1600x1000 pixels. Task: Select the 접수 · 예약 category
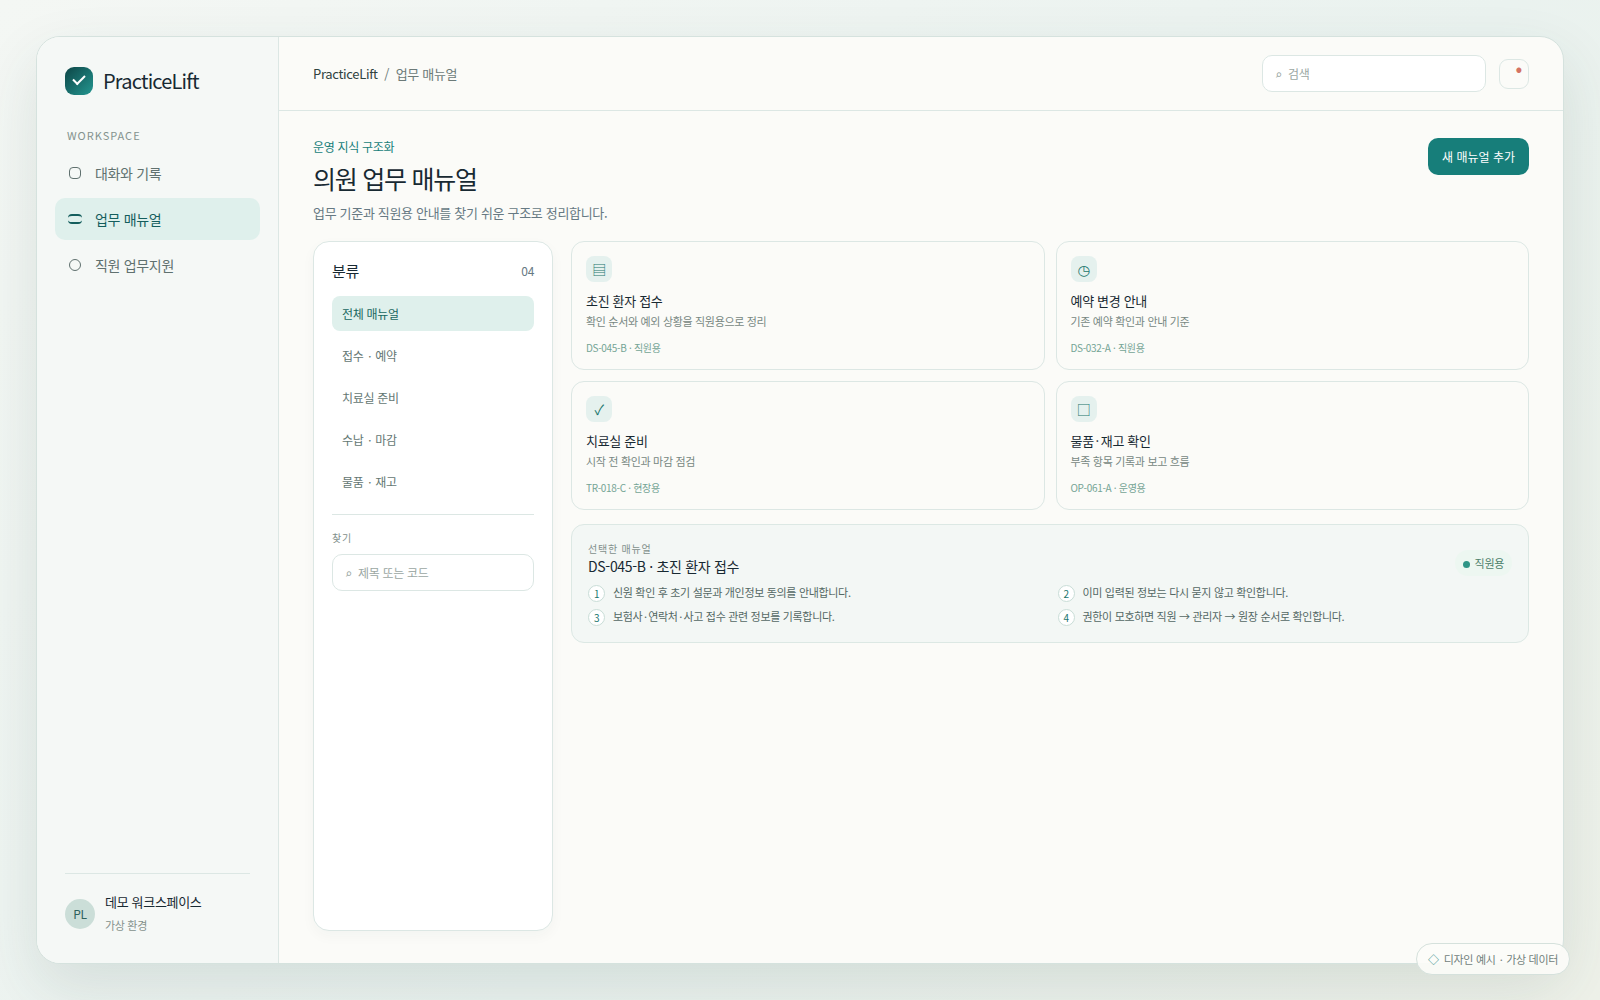coord(433,356)
